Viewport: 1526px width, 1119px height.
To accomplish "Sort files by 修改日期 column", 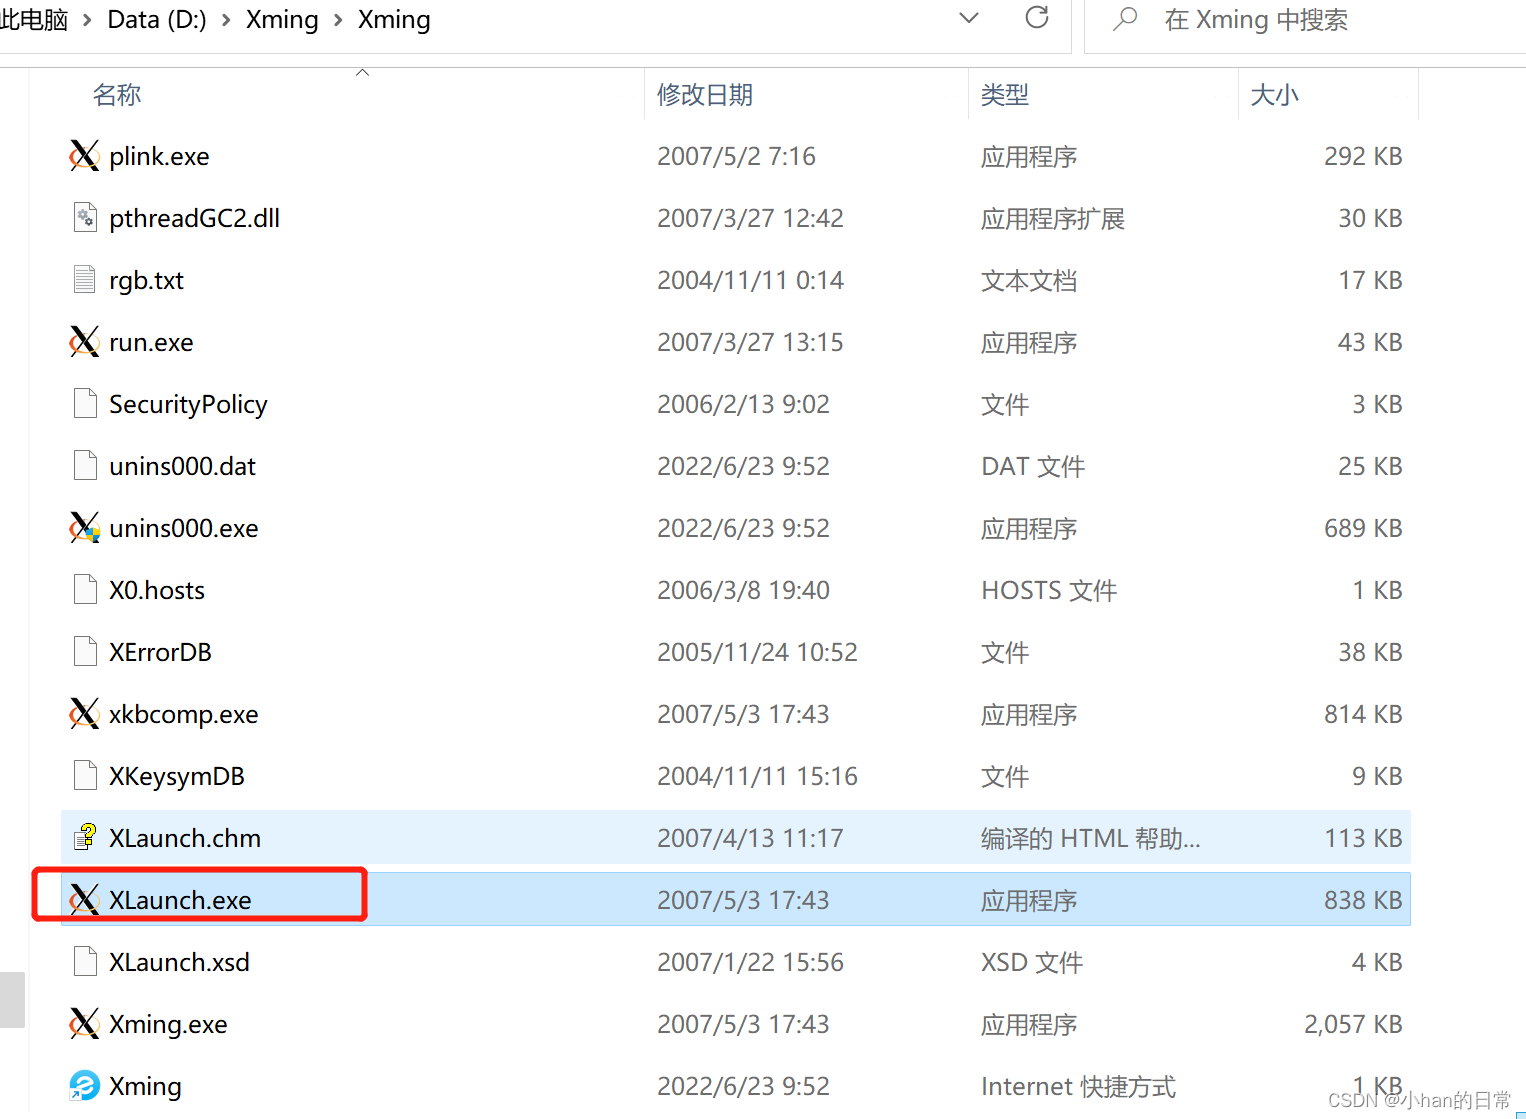I will (x=705, y=94).
